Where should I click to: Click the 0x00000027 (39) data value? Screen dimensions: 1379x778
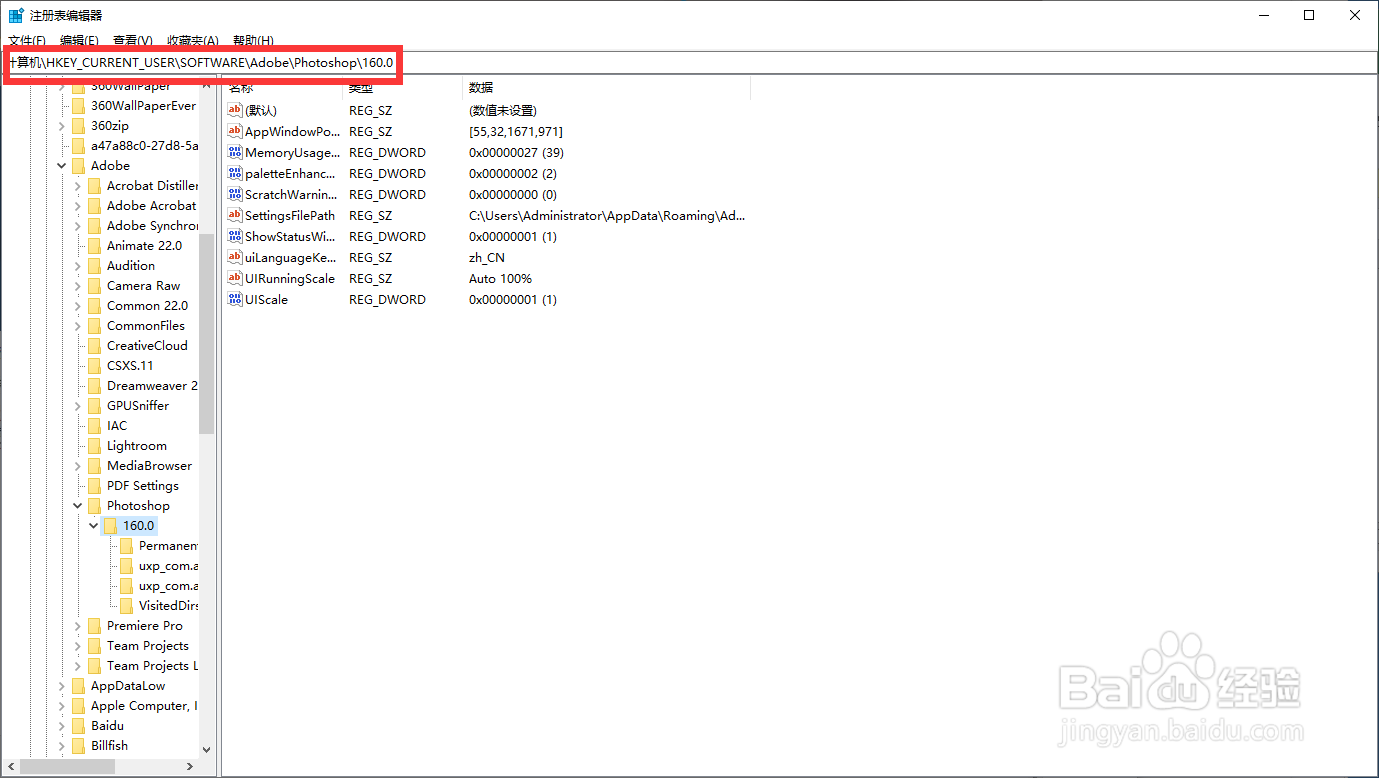[517, 153]
